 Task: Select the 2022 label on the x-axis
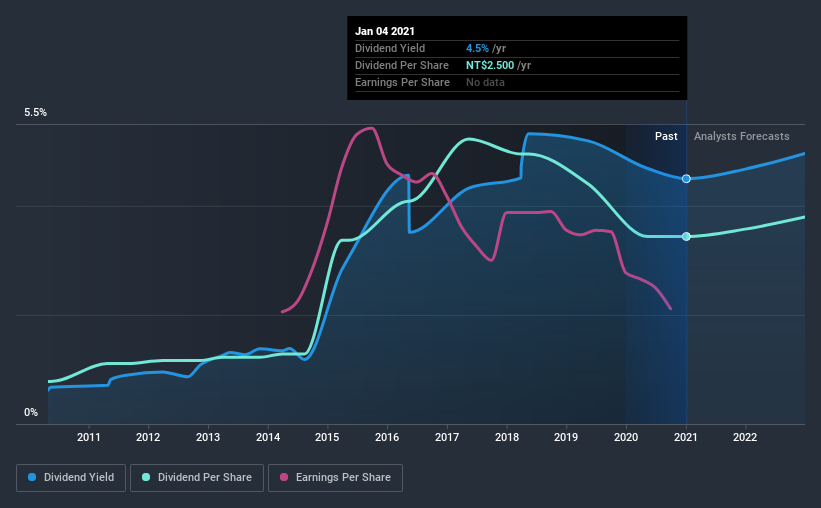(745, 437)
